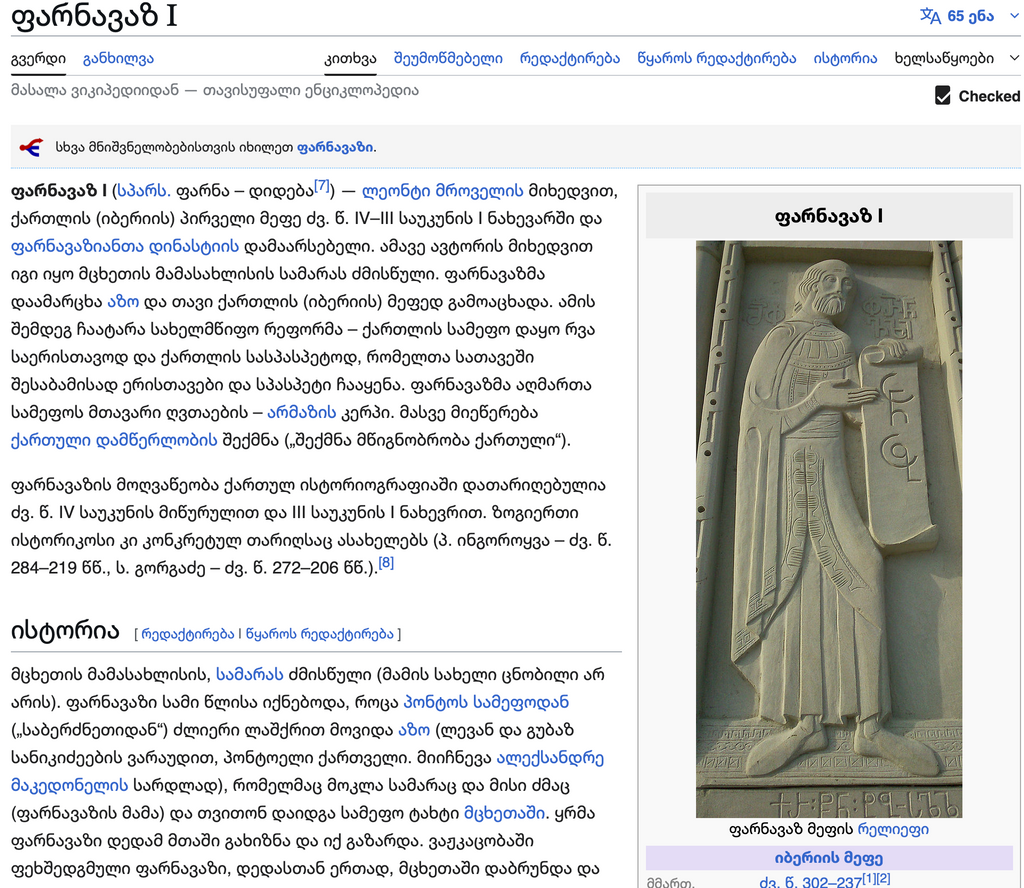This screenshot has width=1024, height=888.
Task: Open the პონტოს სამეფოდან link
Action: 486,703
